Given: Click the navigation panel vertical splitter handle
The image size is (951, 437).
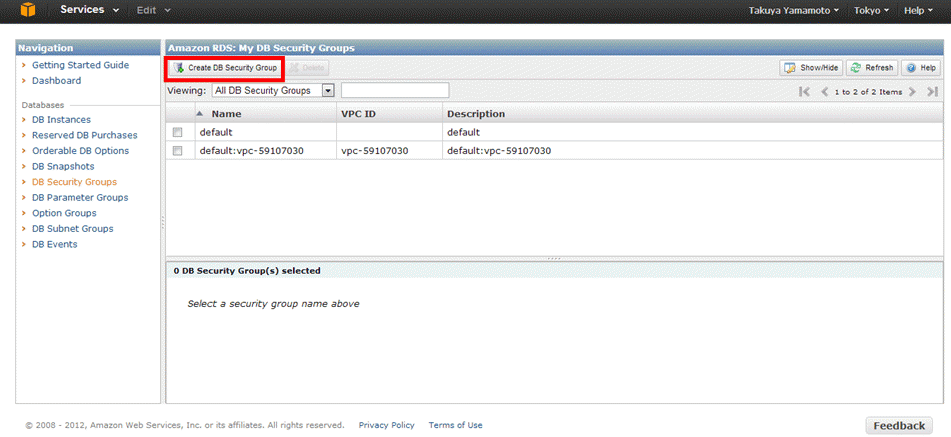Looking at the screenshot, I should (x=163, y=222).
